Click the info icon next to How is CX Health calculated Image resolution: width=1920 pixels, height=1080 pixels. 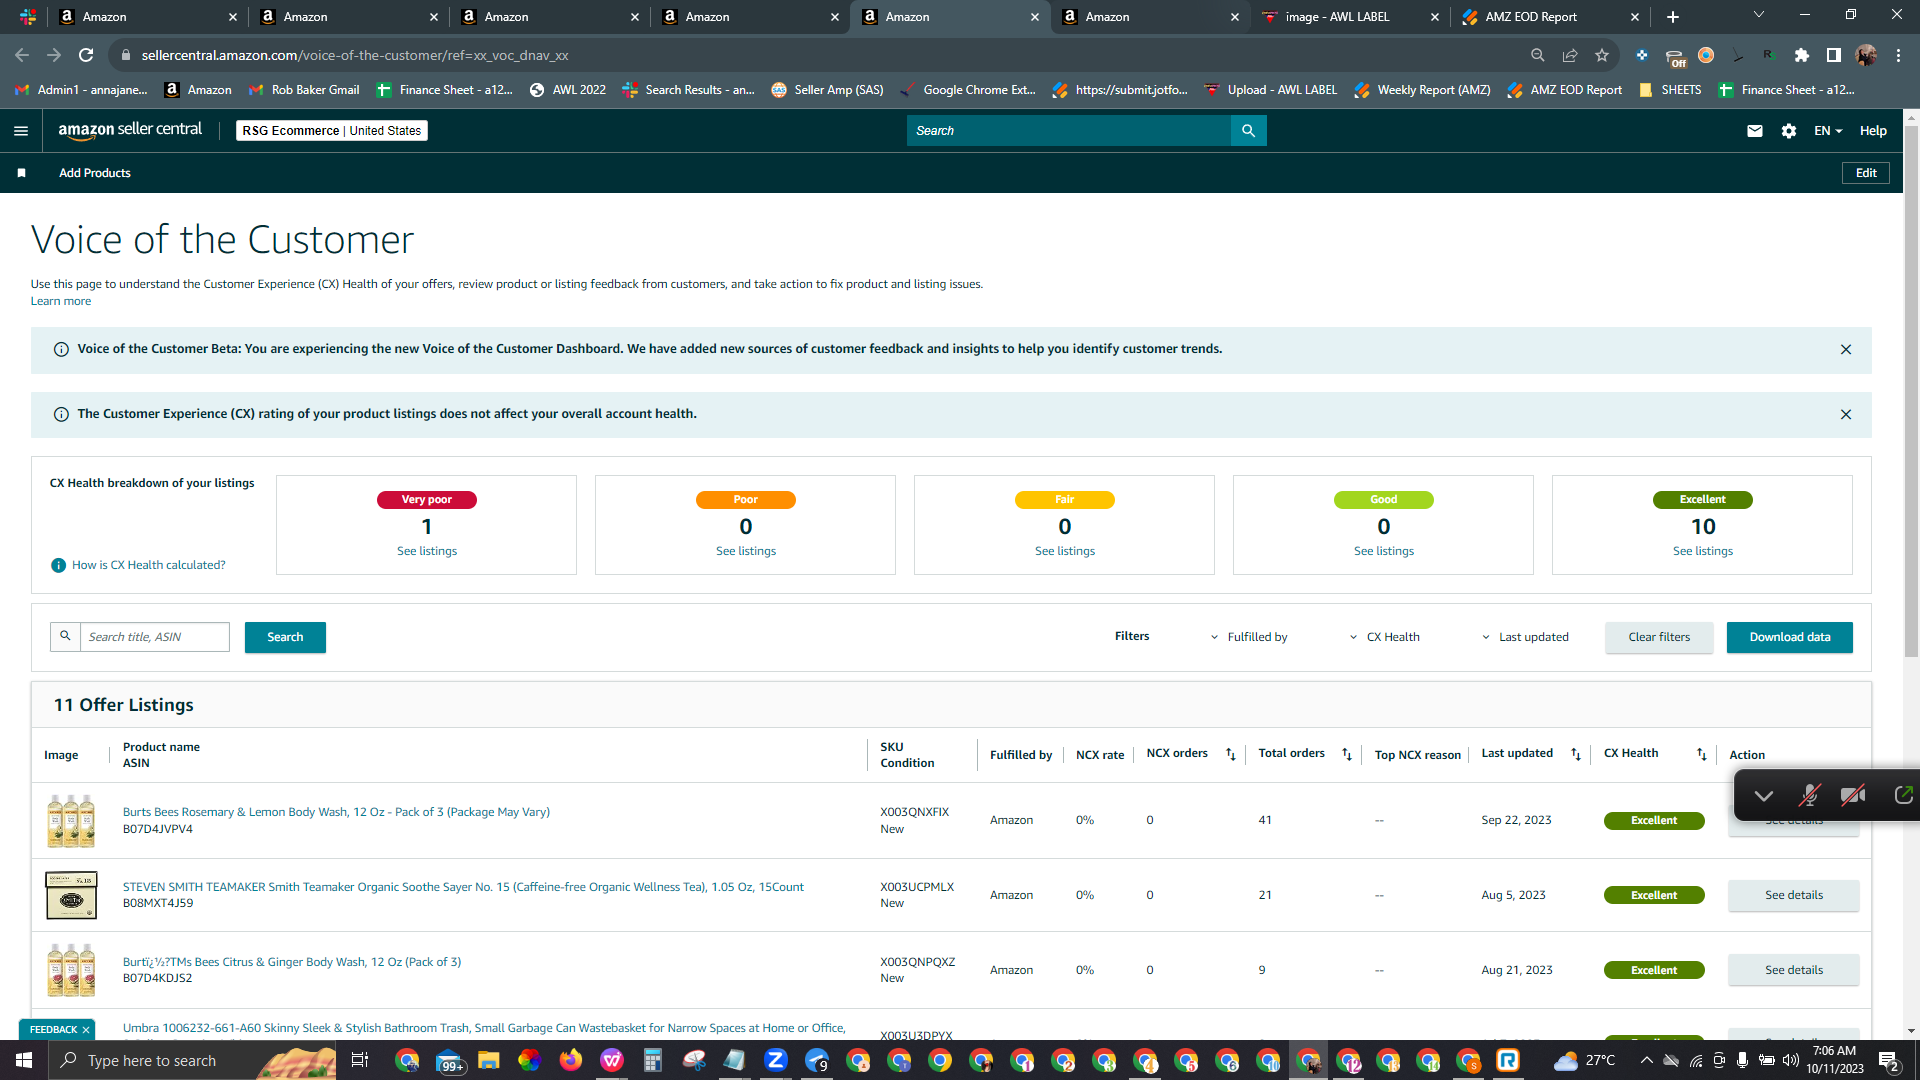(x=58, y=565)
